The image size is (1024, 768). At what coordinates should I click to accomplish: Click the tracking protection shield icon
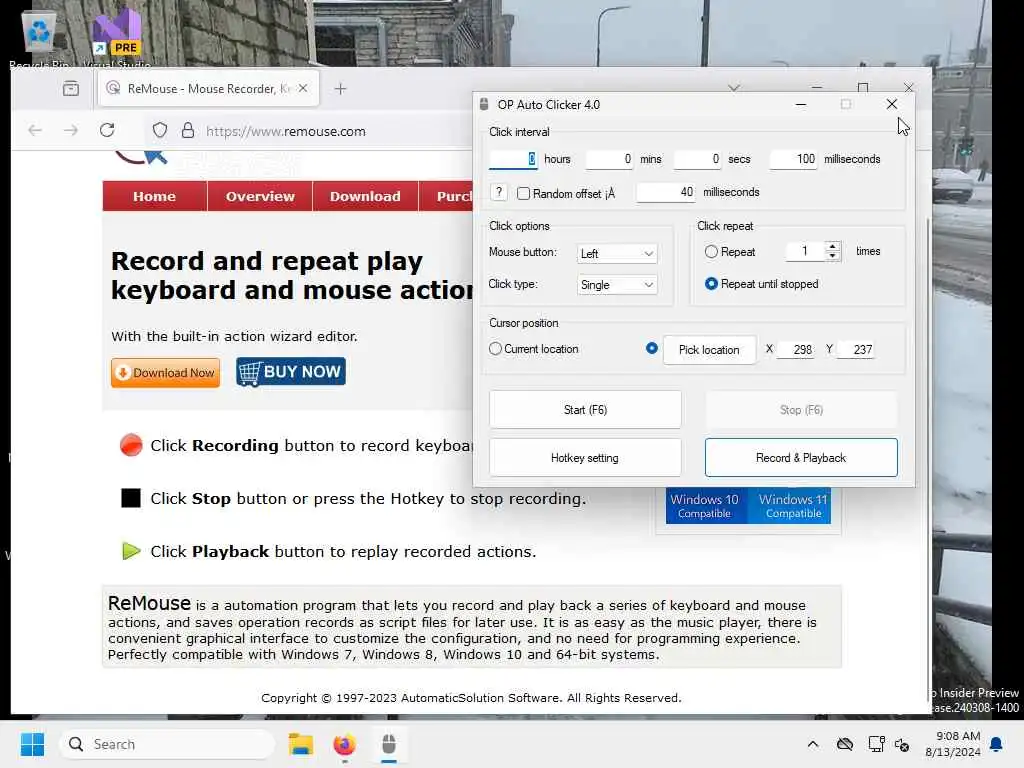pos(160,131)
